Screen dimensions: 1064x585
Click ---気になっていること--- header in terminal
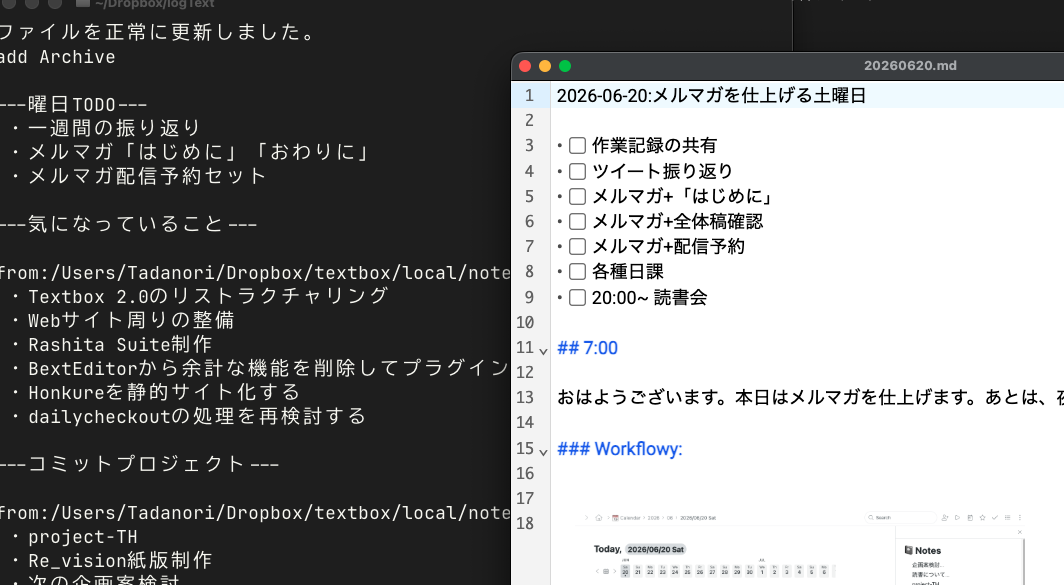pos(128,224)
